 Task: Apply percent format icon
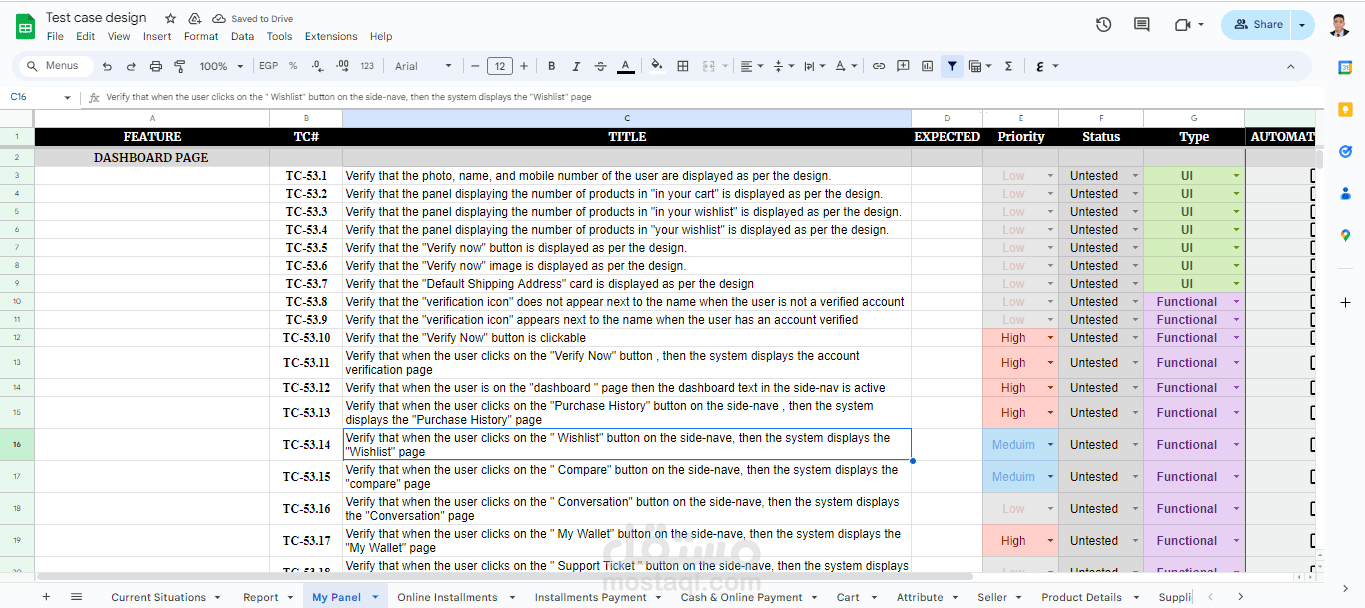[293, 66]
